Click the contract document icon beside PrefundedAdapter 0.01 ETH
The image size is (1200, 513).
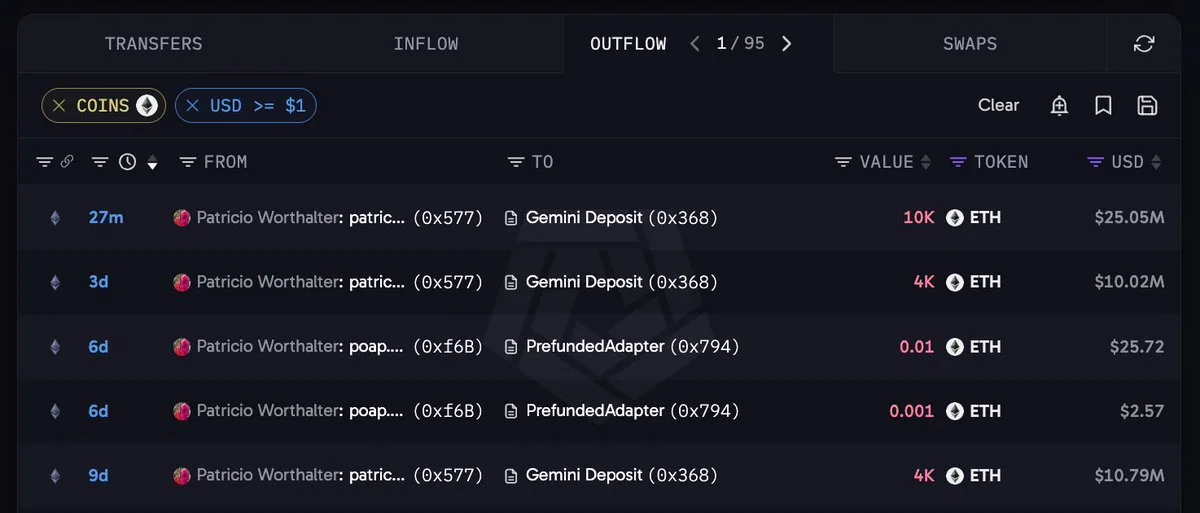coord(511,347)
